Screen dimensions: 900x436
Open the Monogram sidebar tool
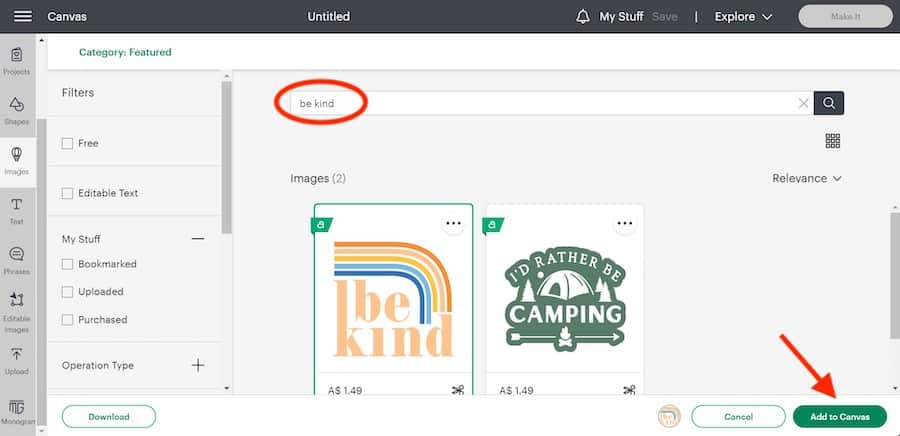pos(17,414)
